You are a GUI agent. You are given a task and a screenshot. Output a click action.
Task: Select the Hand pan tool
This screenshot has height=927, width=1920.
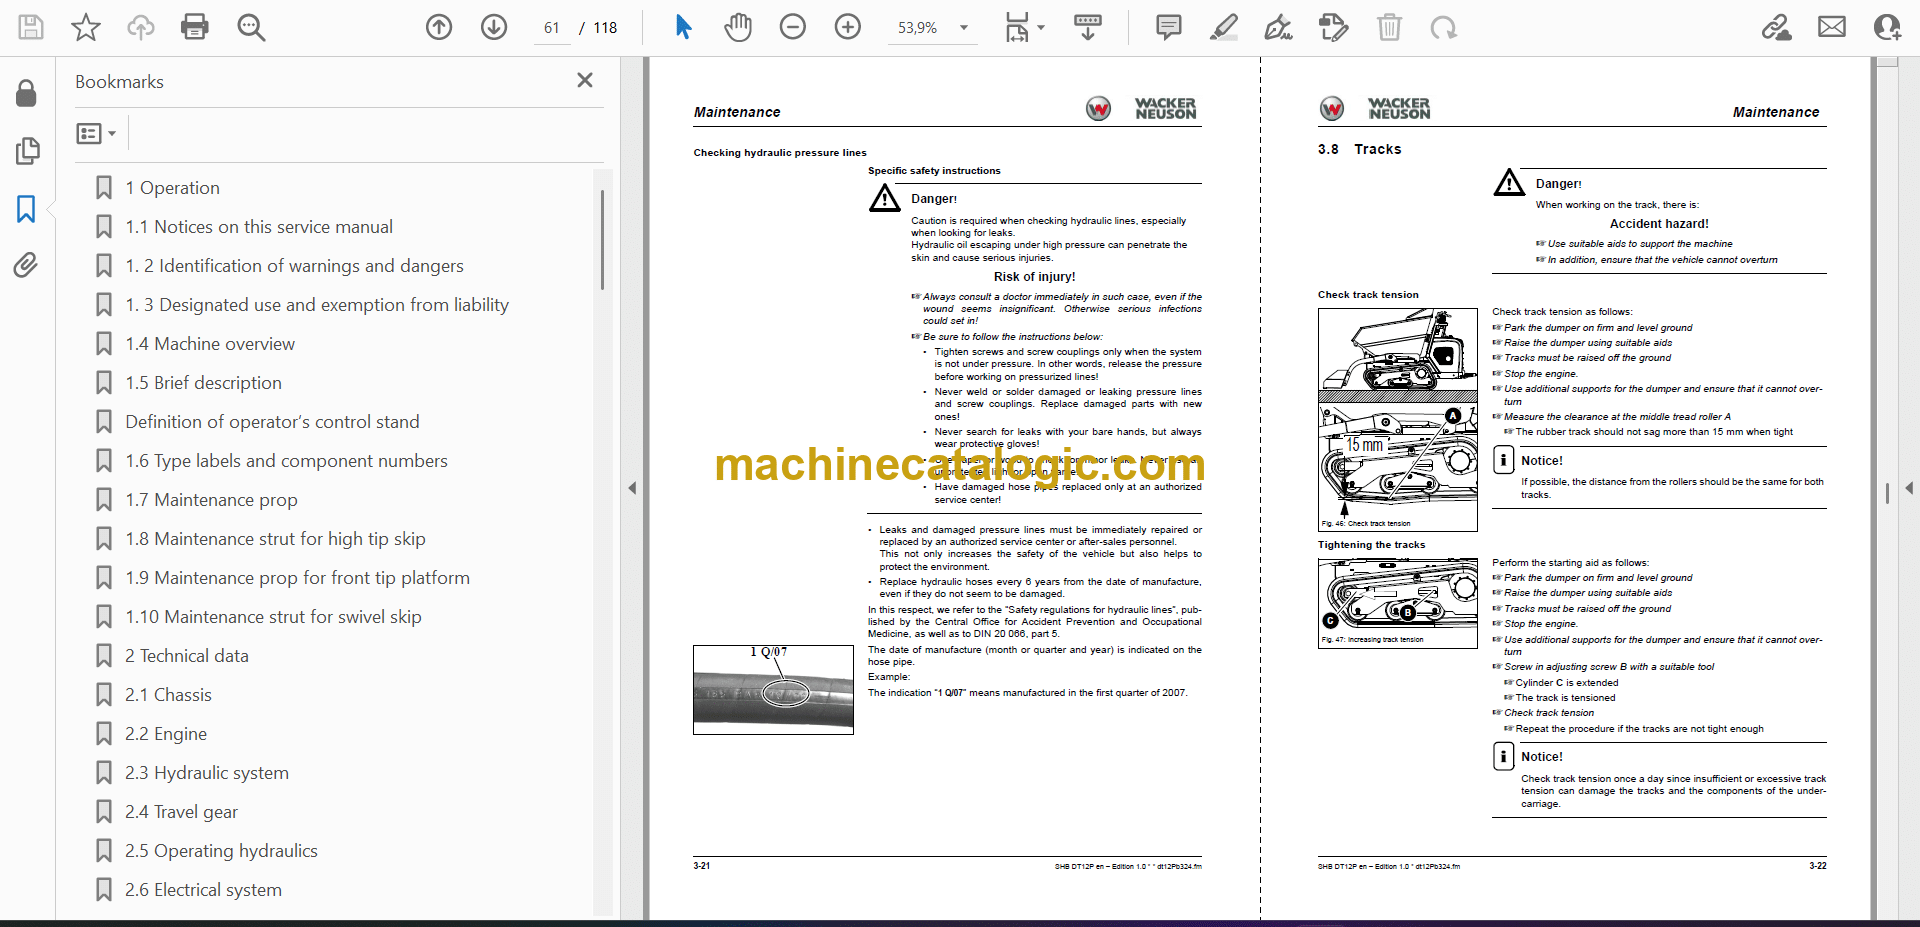[738, 27]
